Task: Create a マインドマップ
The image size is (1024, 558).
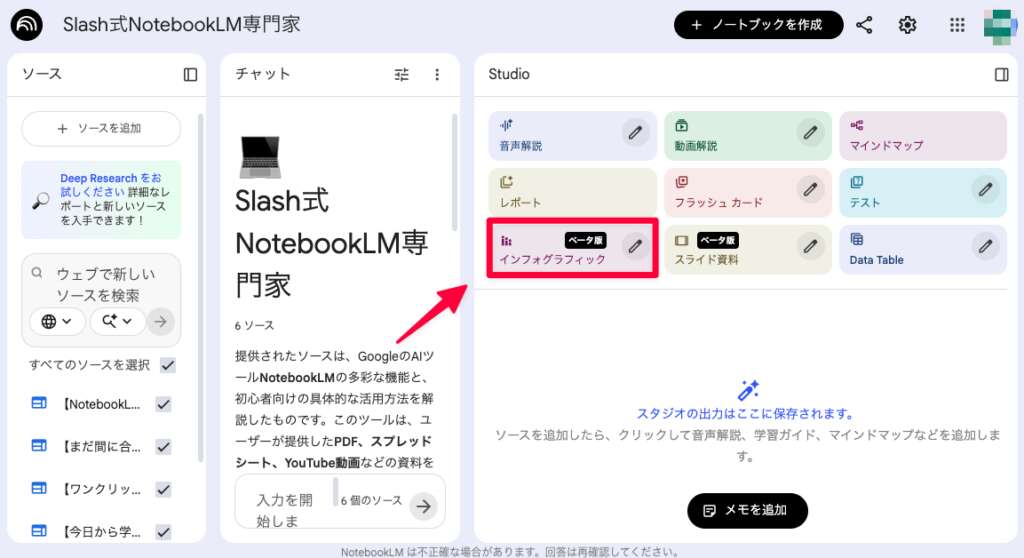Action: (923, 135)
